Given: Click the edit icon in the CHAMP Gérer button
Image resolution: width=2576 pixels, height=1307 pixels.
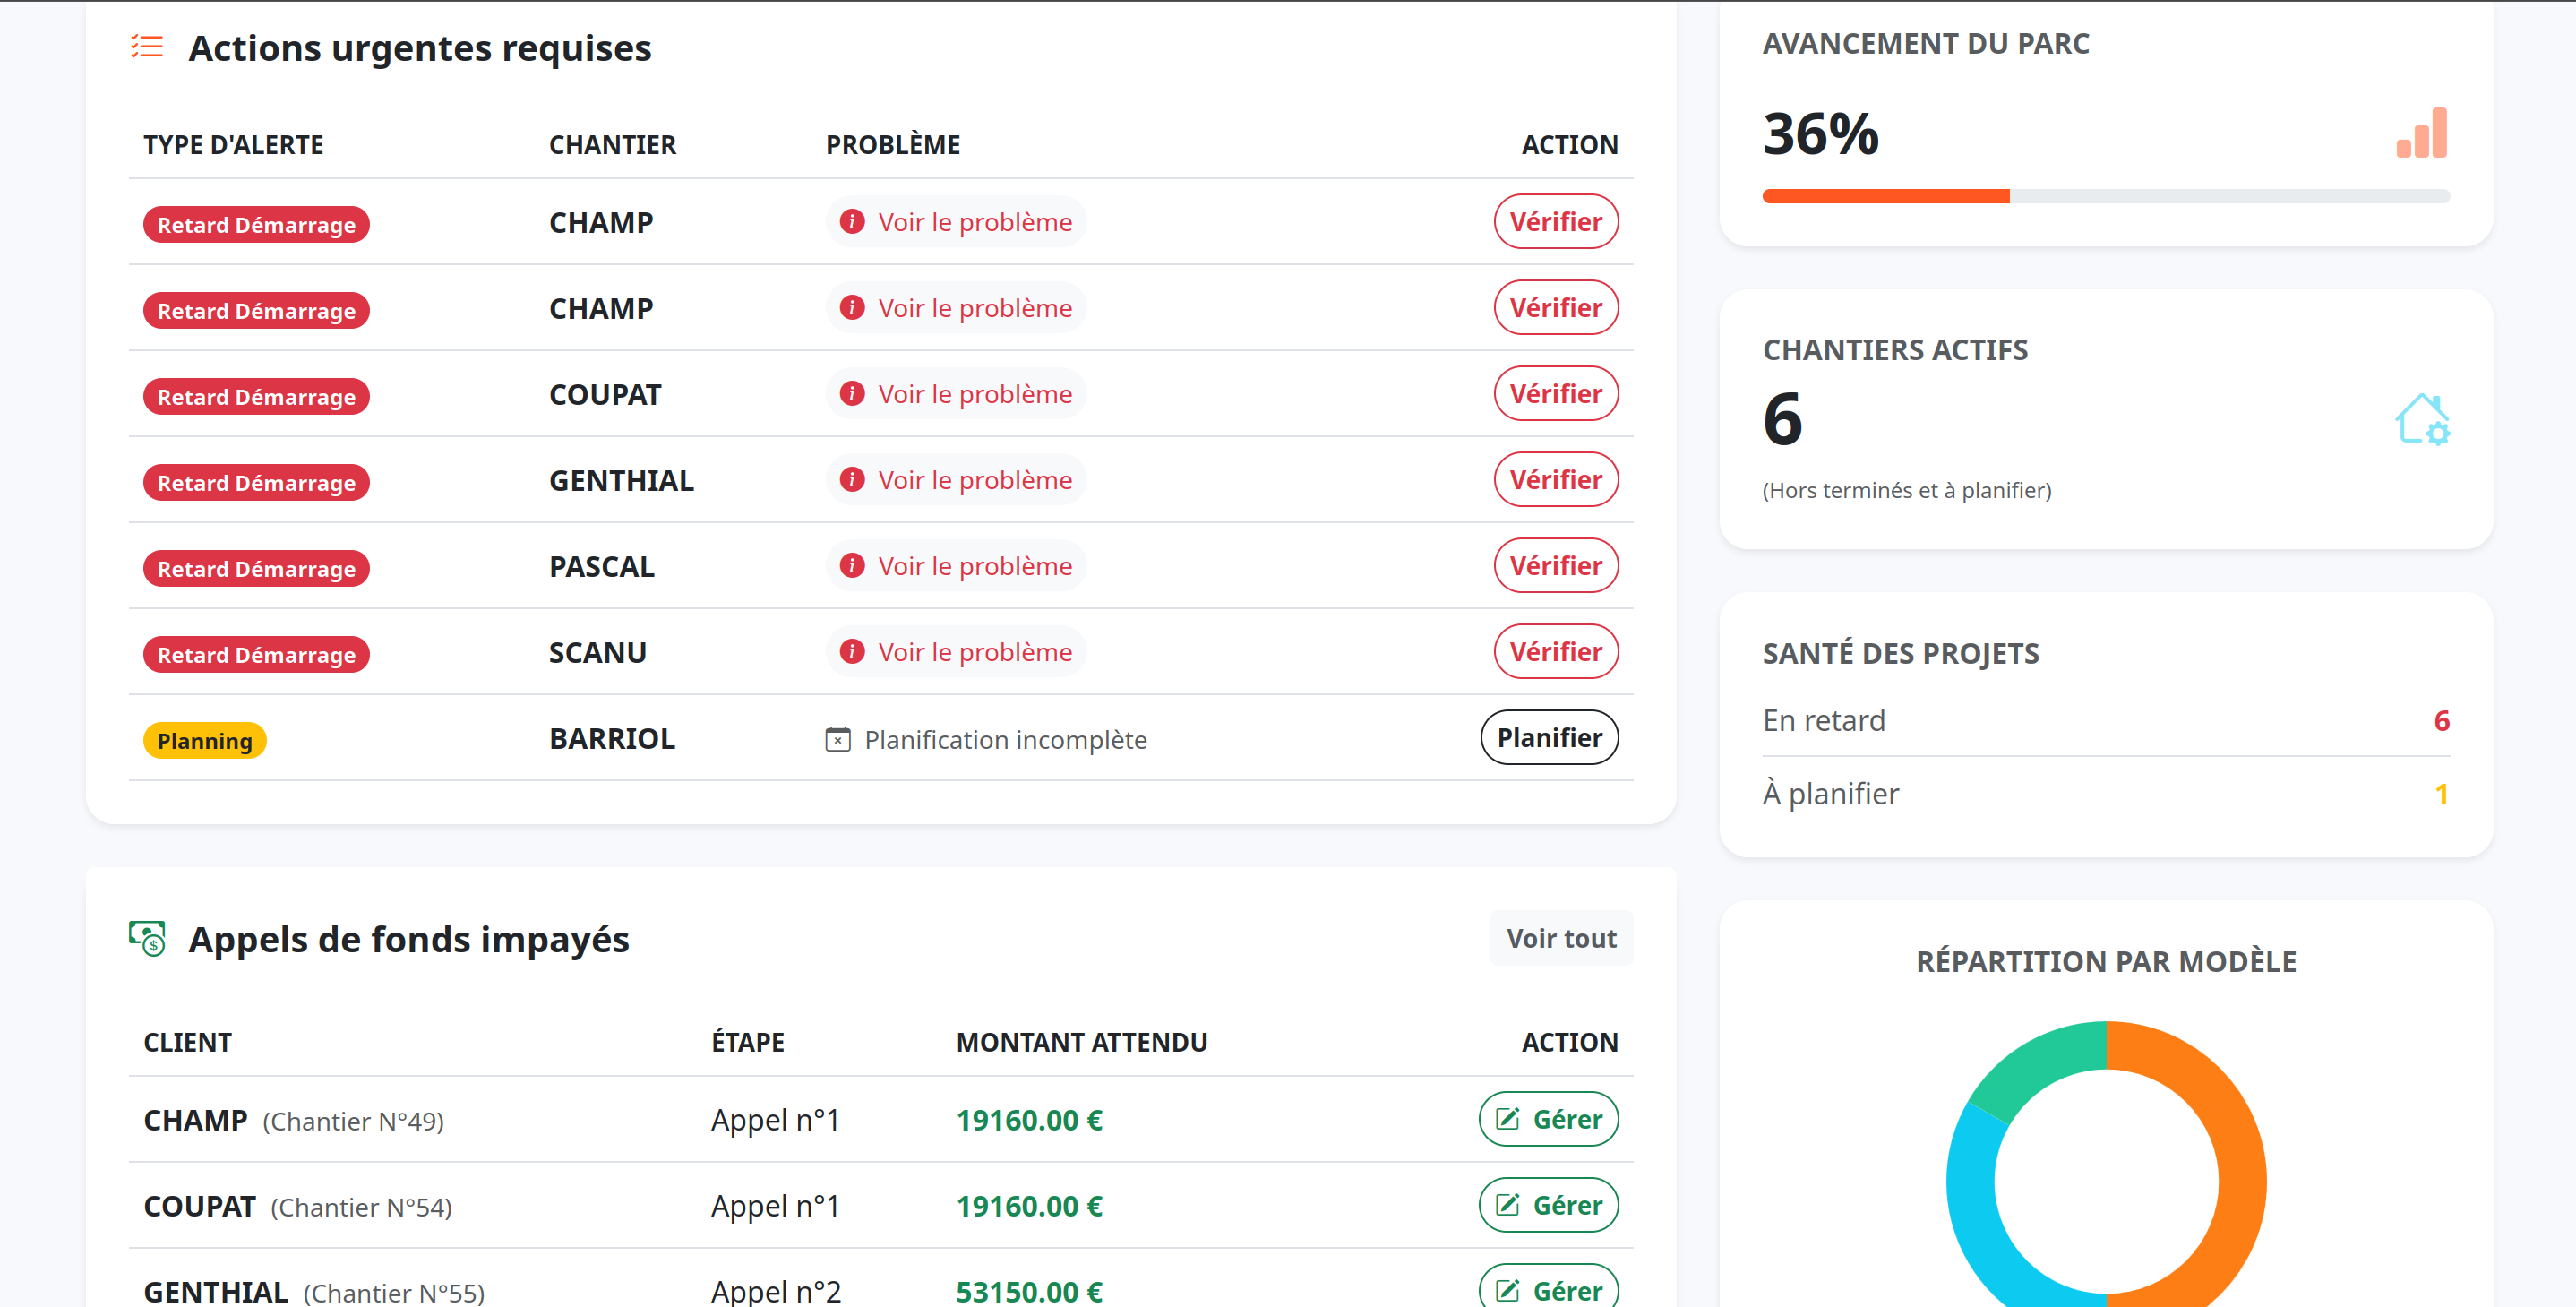Looking at the screenshot, I should coord(1507,1119).
